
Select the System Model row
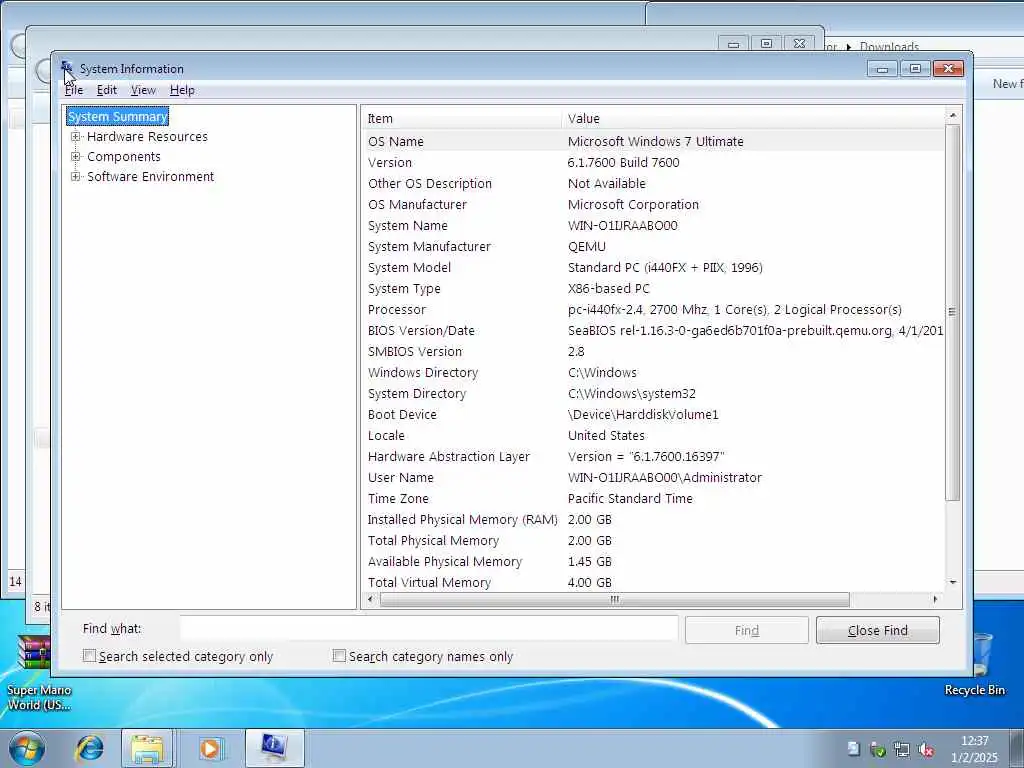[x=653, y=267]
